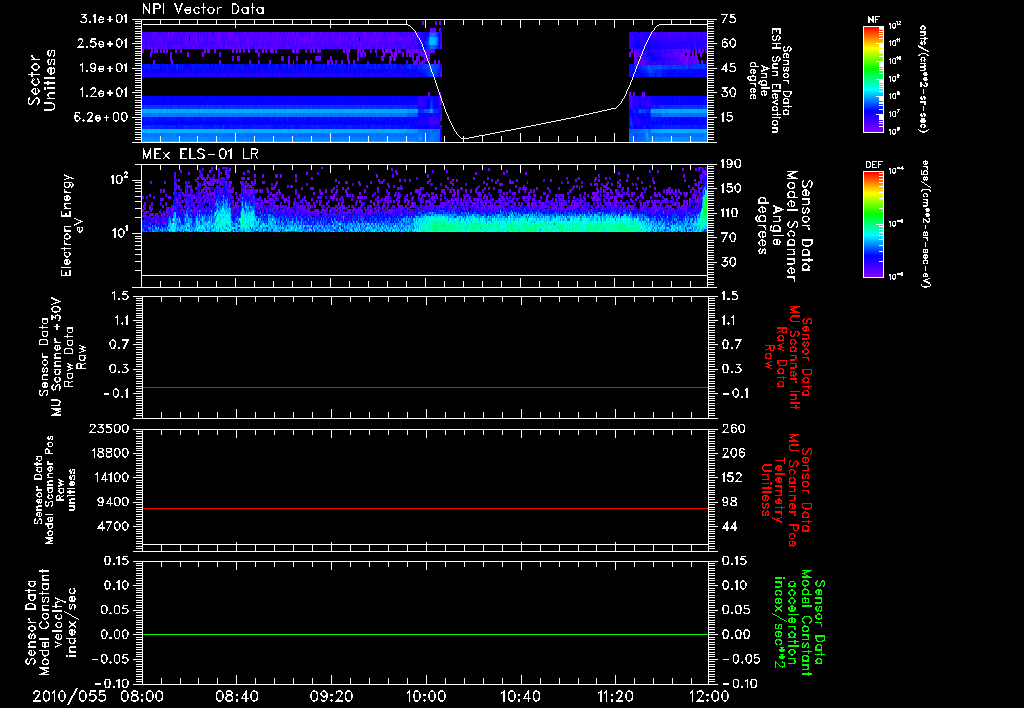This screenshot has width=1024, height=708.
Task: Click the 2.5e+01 sector tick value
Action: 103,43
